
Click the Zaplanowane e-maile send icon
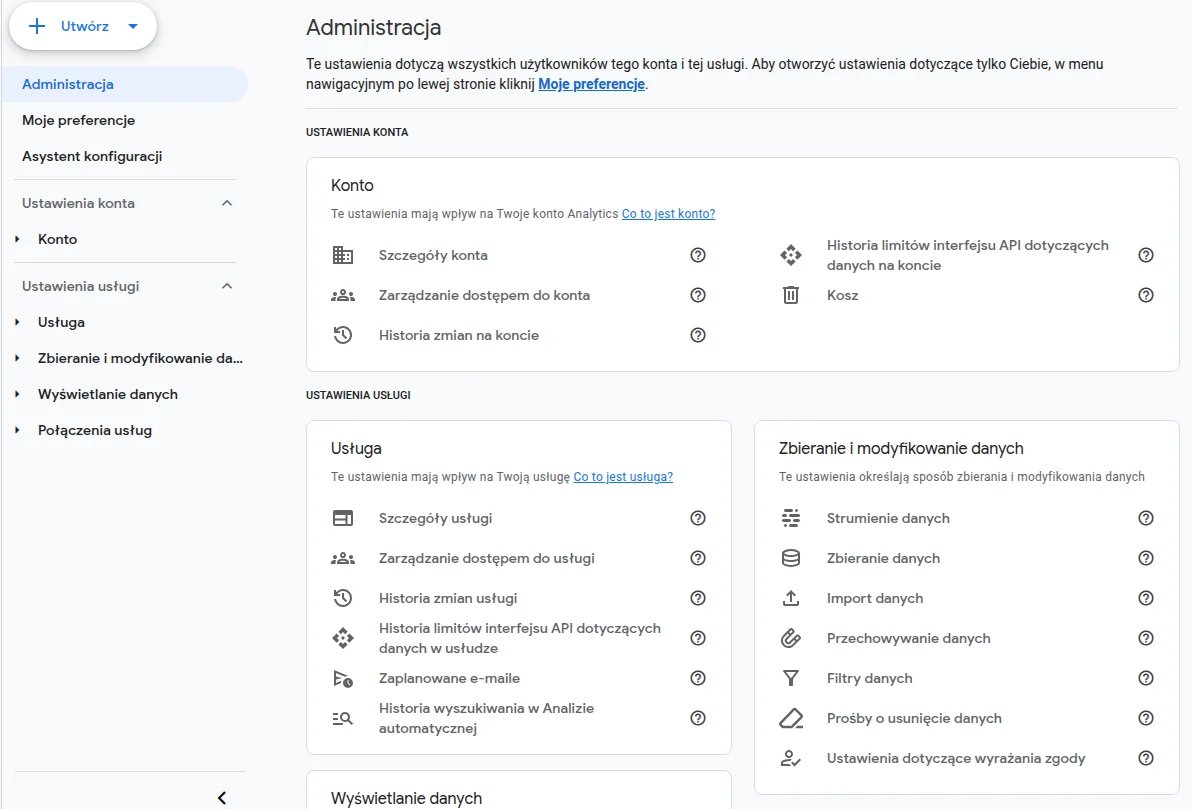coord(343,678)
